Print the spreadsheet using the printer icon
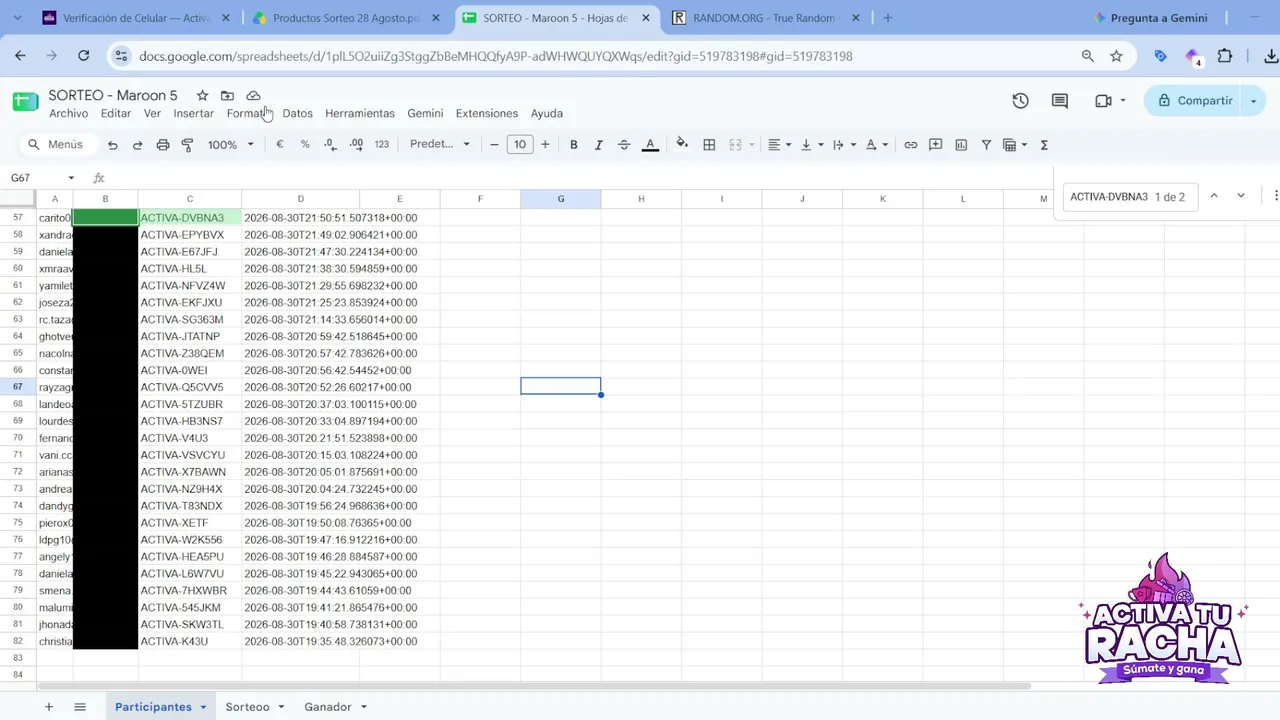This screenshot has height=720, width=1280. pyautogui.click(x=163, y=145)
